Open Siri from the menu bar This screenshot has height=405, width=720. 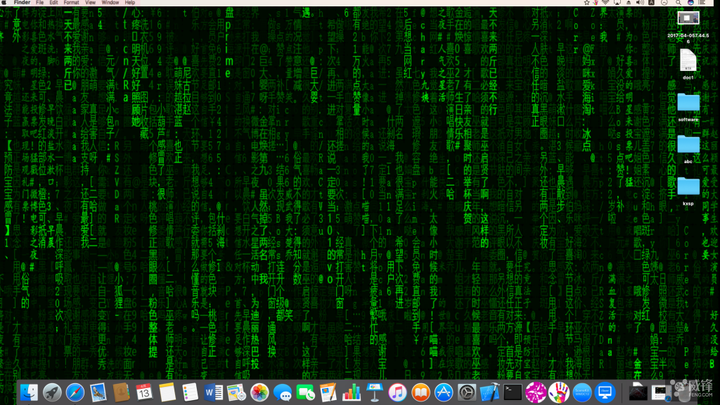point(691,3)
